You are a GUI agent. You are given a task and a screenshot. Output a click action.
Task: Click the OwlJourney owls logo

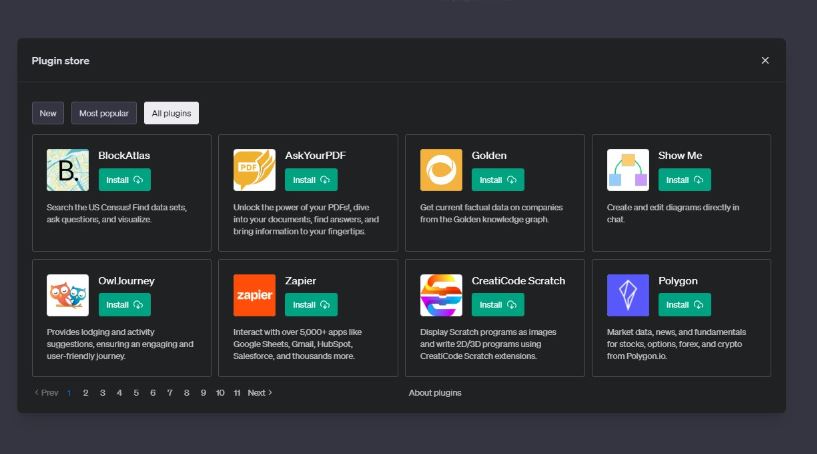point(68,295)
